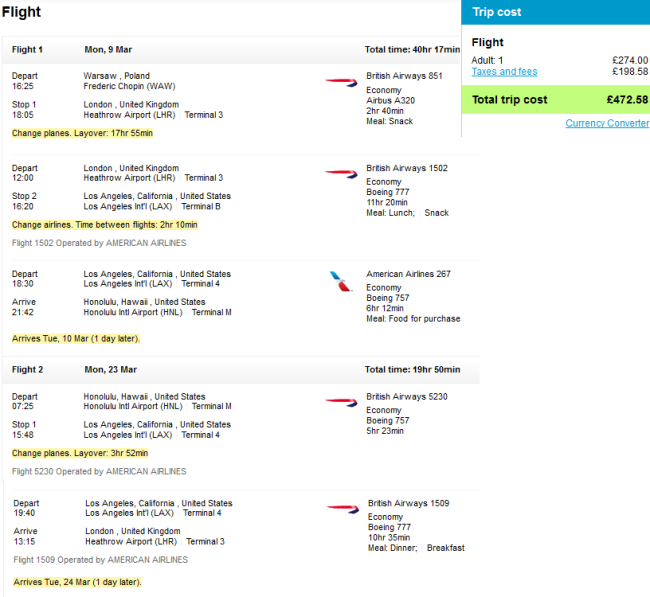Screen dimensions: 650x597
Task: Click the Change airlines 2hr 10min notice
Action: (104, 225)
